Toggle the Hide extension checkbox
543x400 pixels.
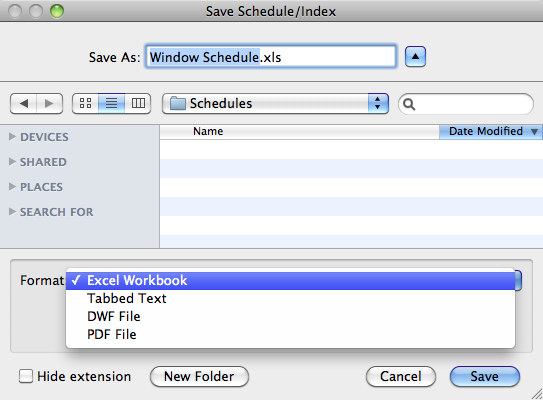click(x=26, y=376)
